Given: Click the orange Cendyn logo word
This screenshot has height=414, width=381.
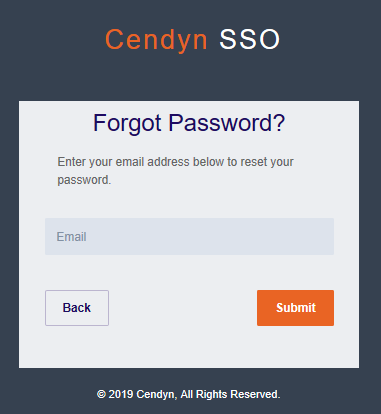Looking at the screenshot, I should pos(156,39).
